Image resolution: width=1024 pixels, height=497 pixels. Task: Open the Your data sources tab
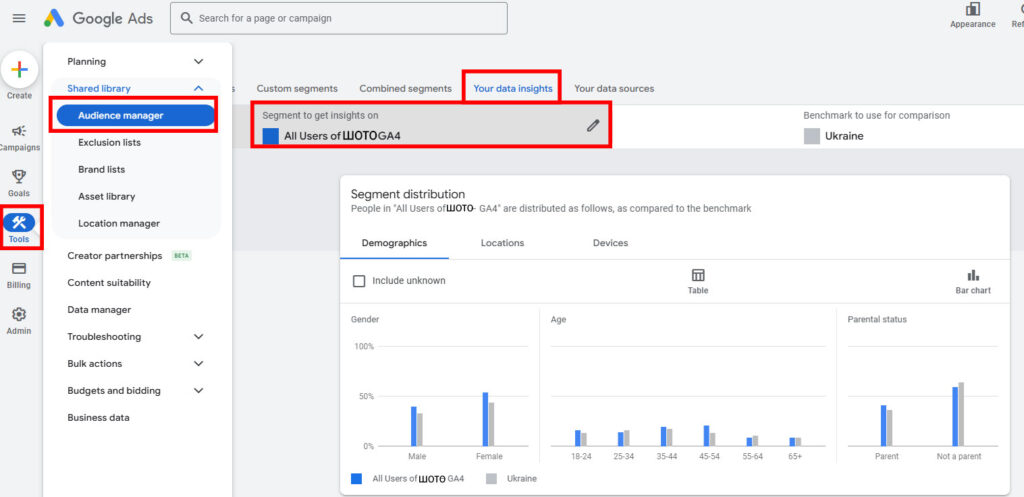(614, 89)
